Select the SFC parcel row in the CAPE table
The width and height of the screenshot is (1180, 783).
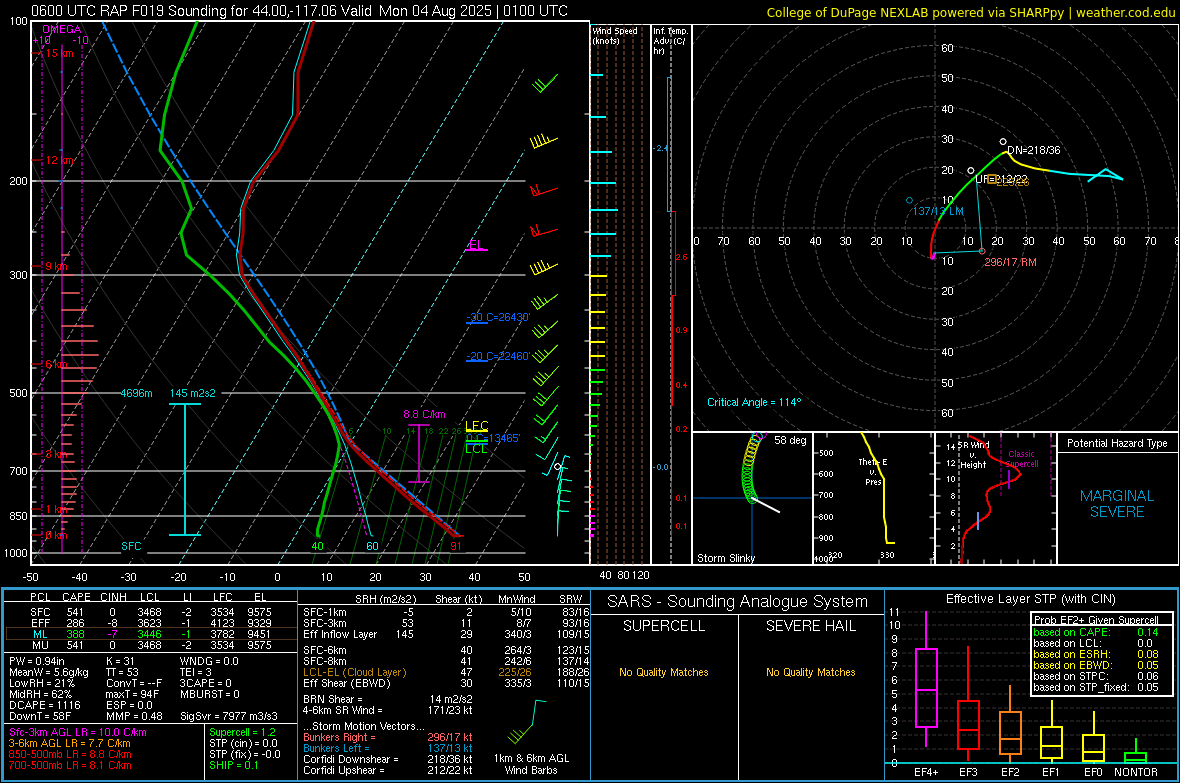[x=151, y=612]
